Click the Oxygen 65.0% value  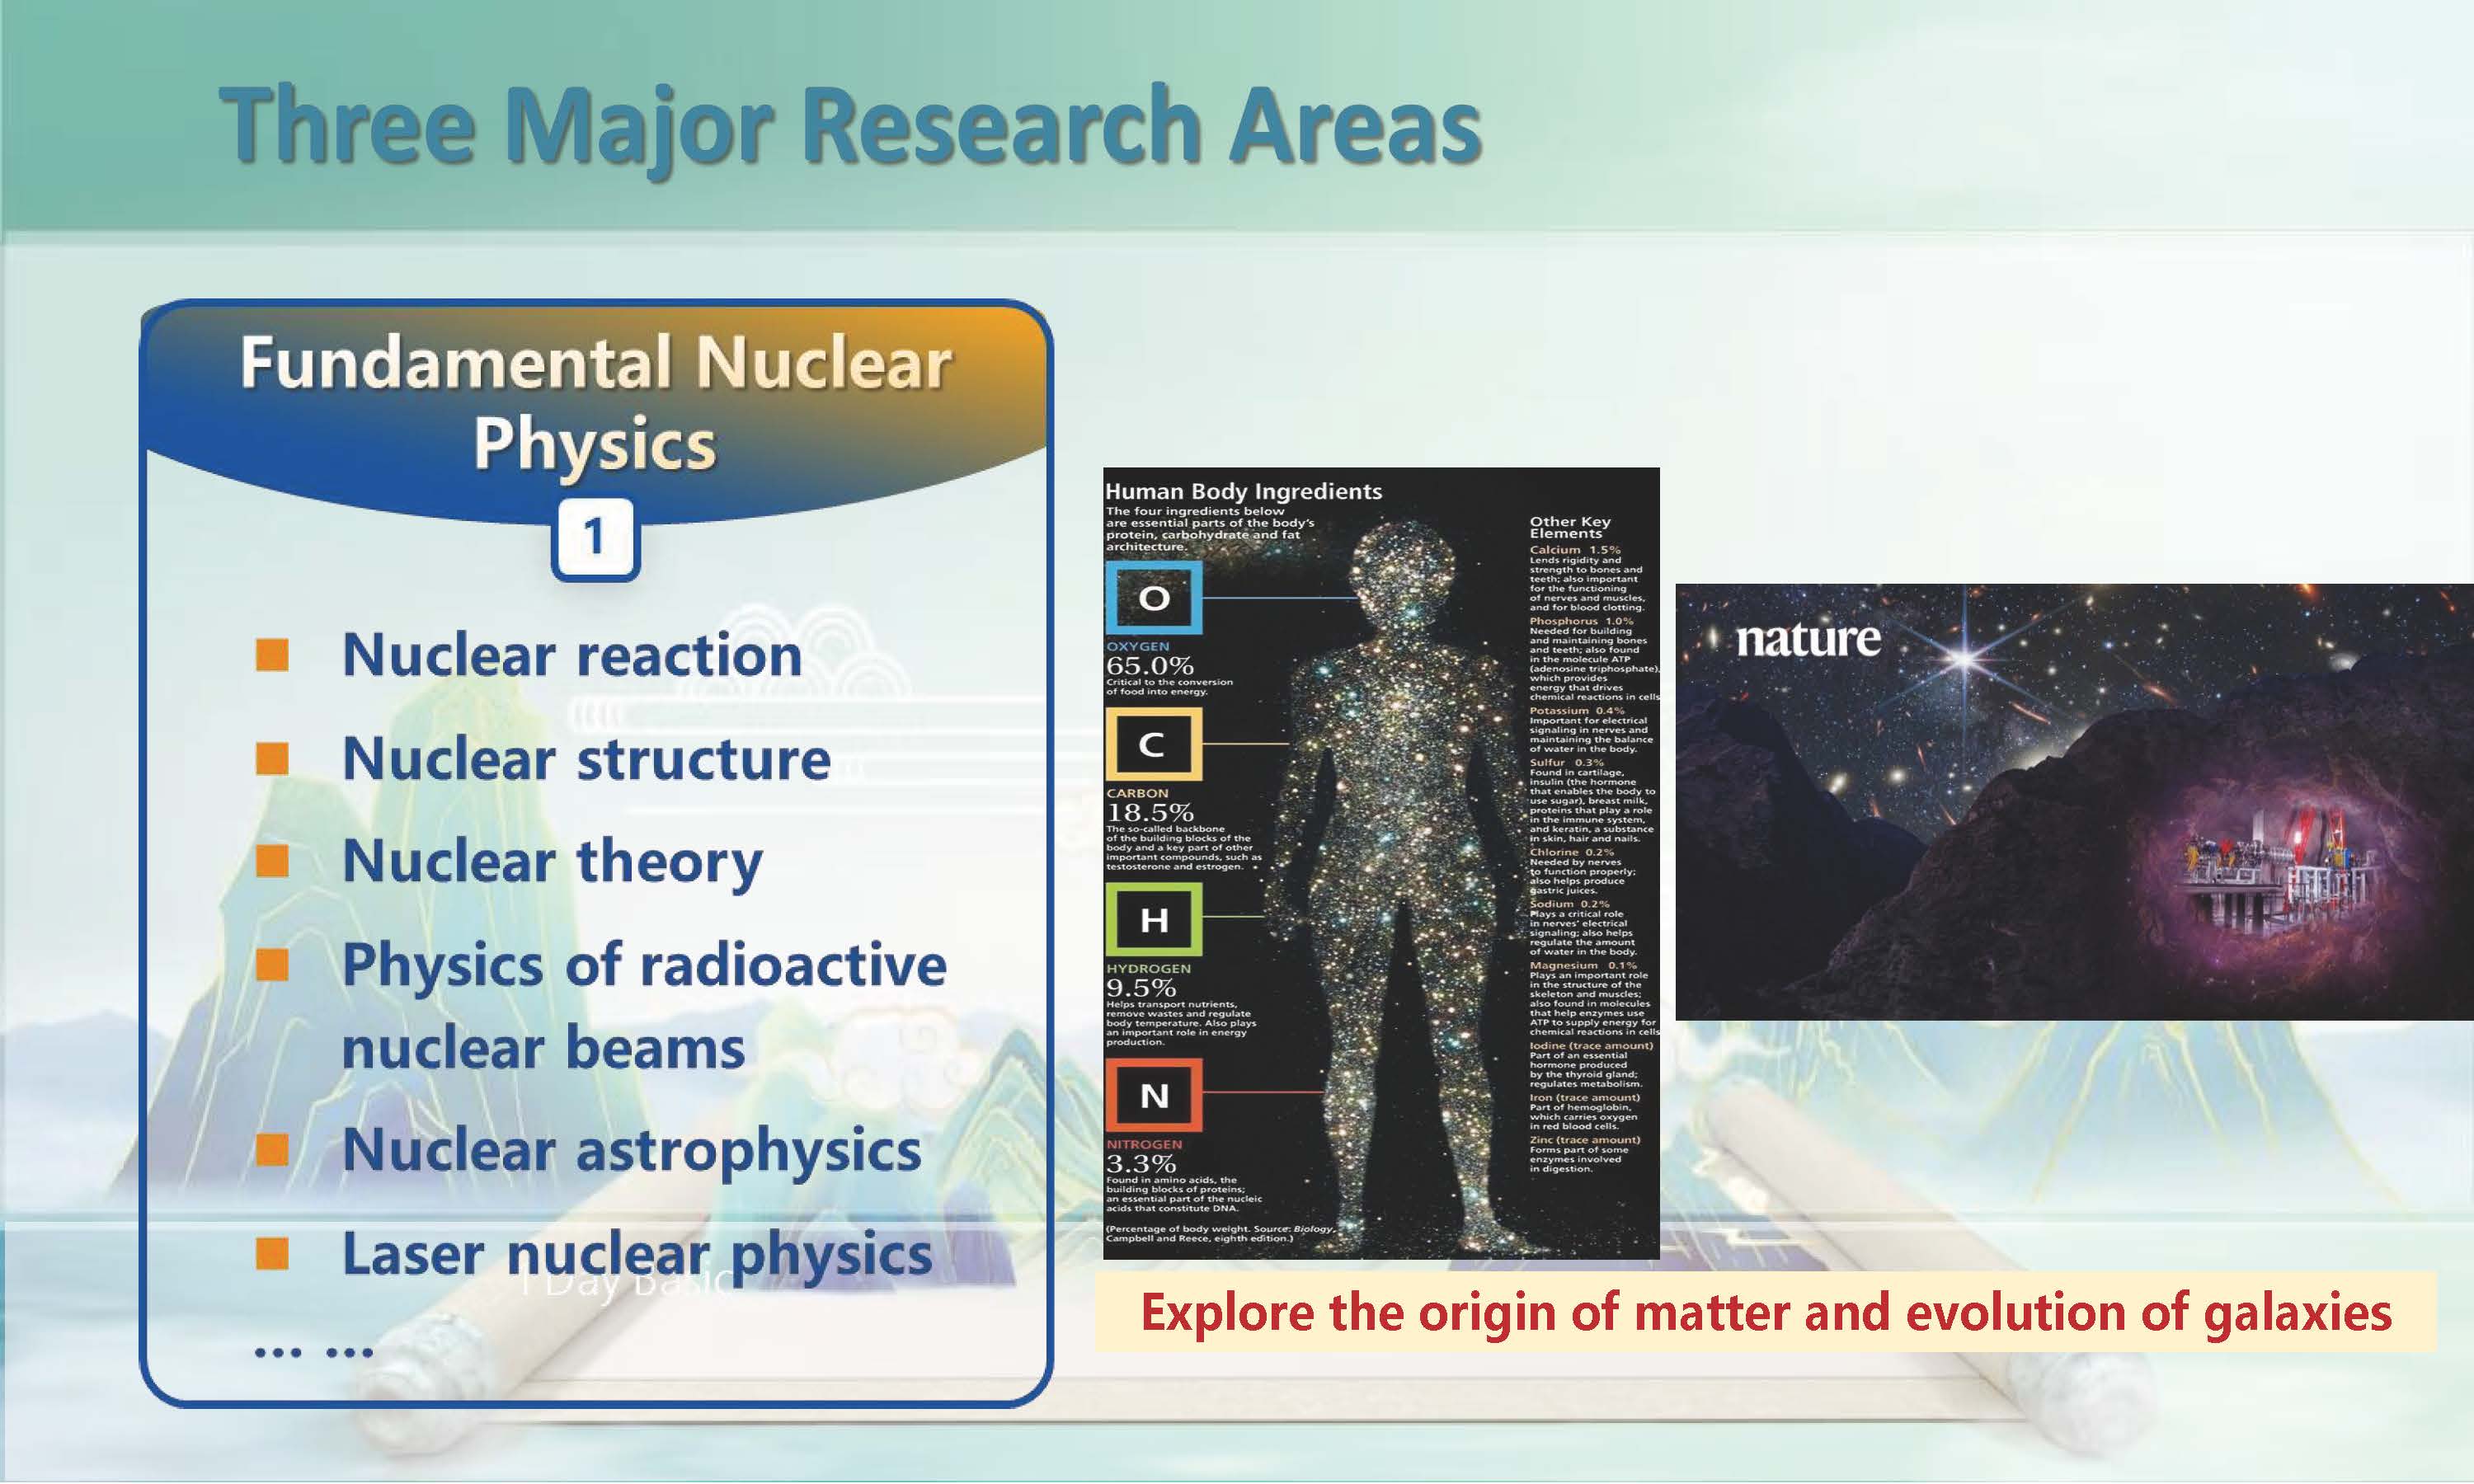[1150, 665]
